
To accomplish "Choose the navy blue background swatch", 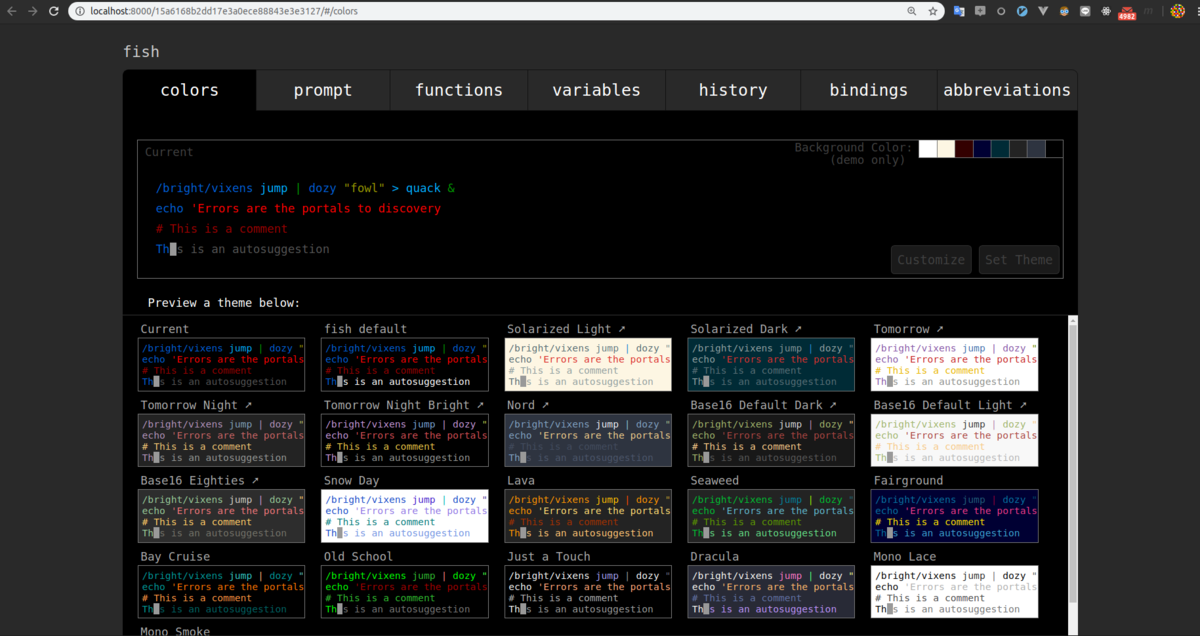I will (x=982, y=149).
